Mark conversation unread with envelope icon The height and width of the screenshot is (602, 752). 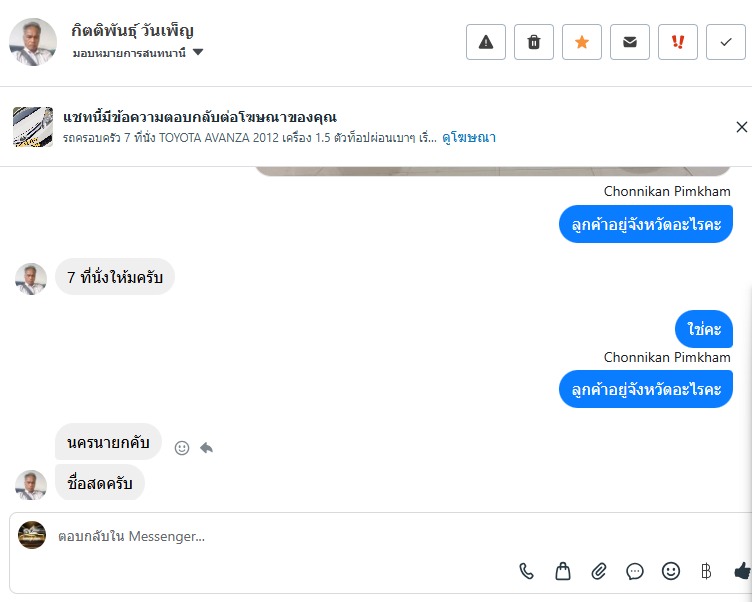point(630,42)
